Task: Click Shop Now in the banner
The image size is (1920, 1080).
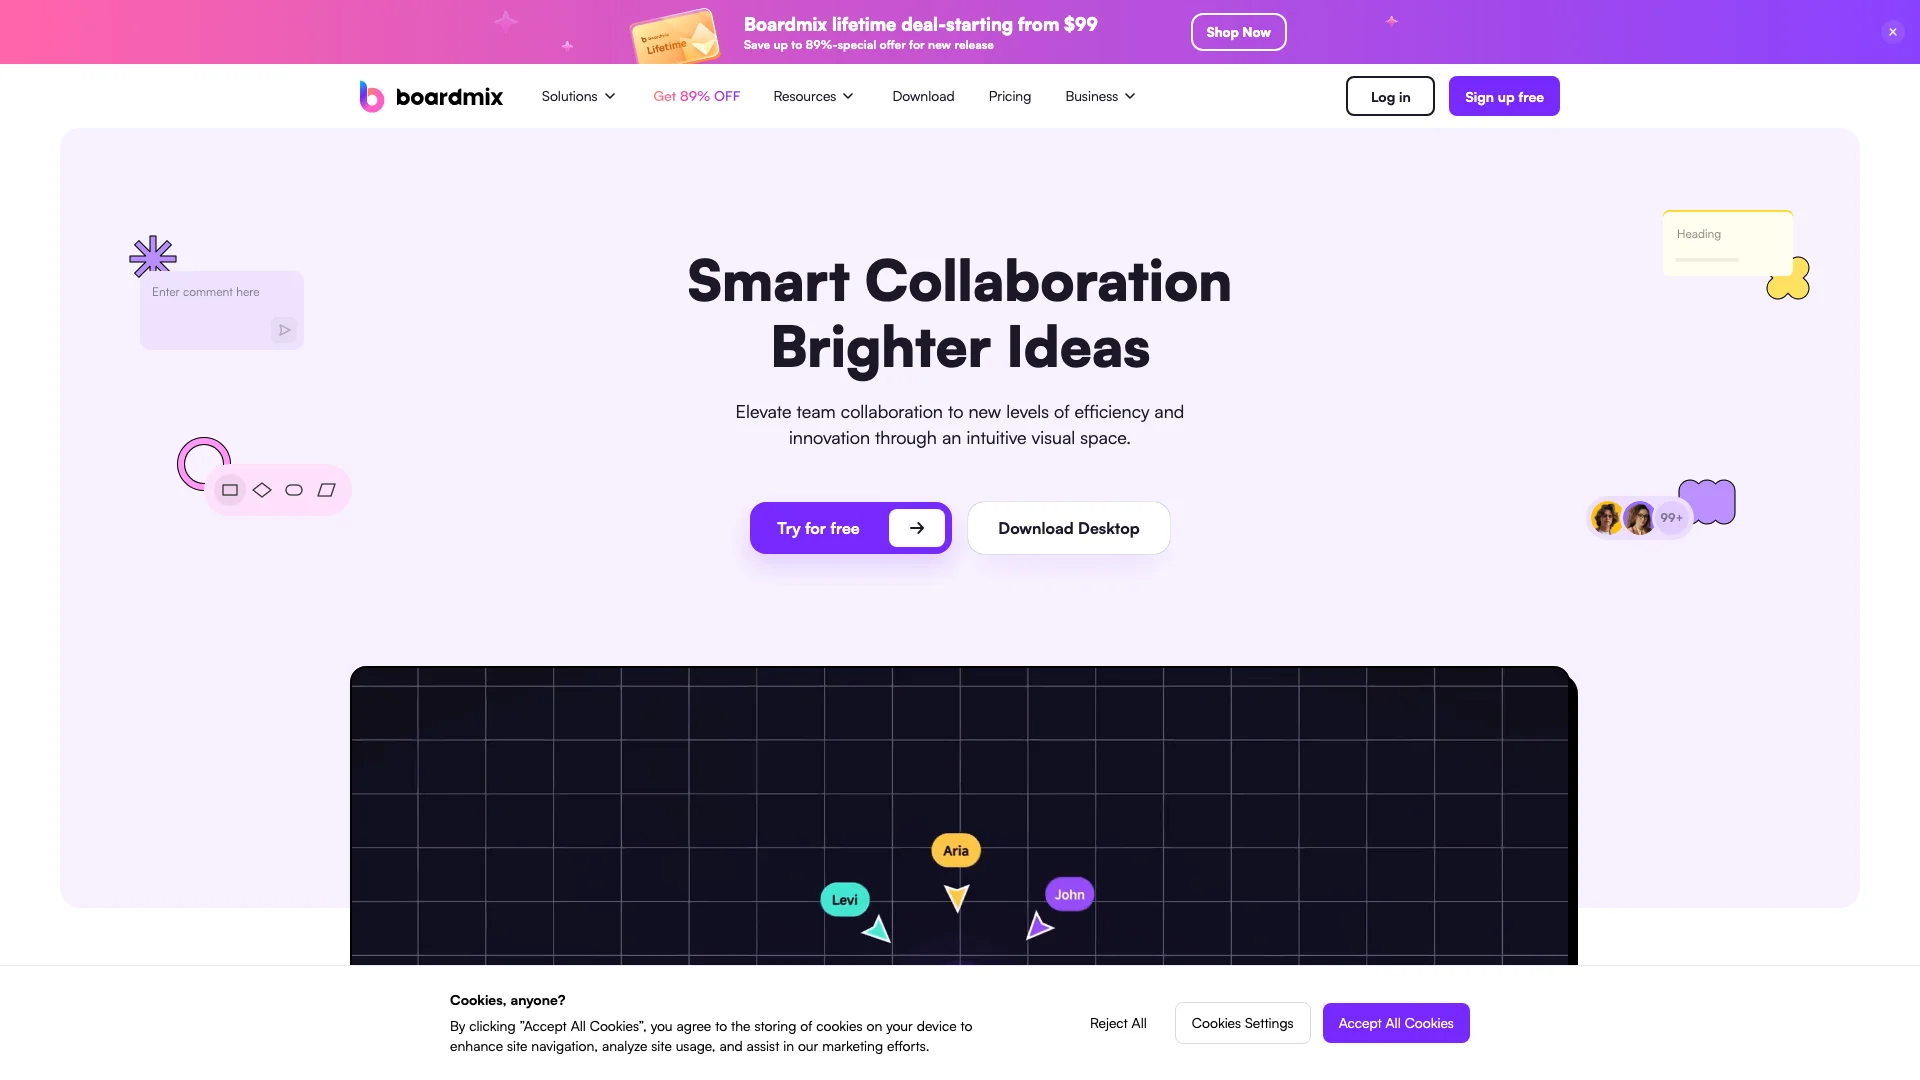Action: 1237,32
